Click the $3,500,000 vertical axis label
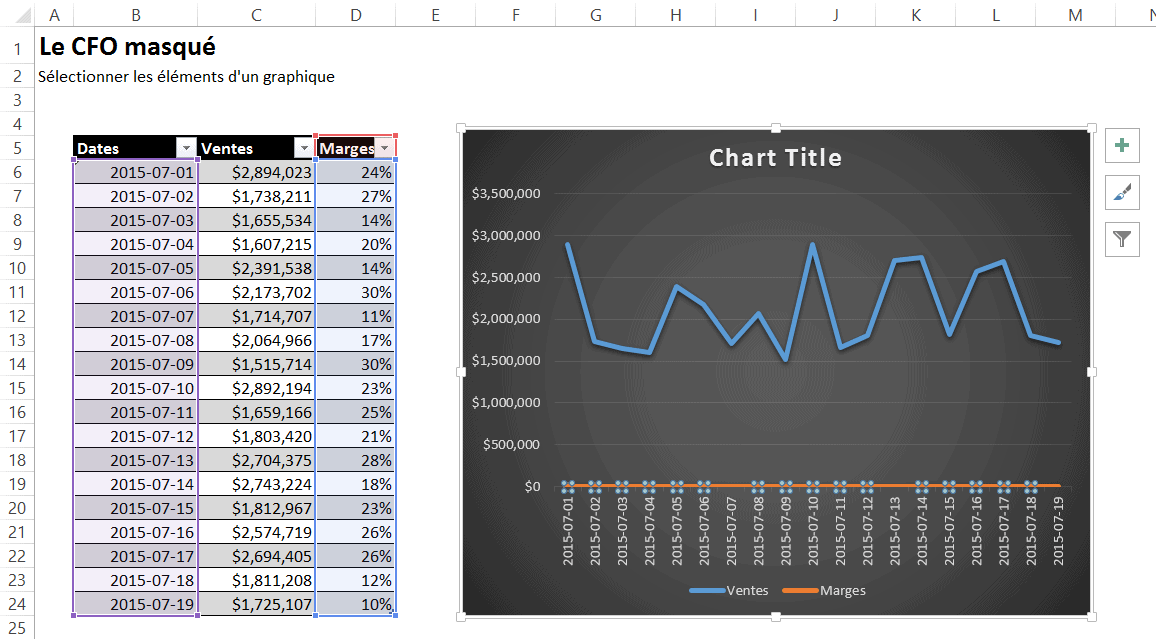This screenshot has height=639, width=1156. point(506,194)
